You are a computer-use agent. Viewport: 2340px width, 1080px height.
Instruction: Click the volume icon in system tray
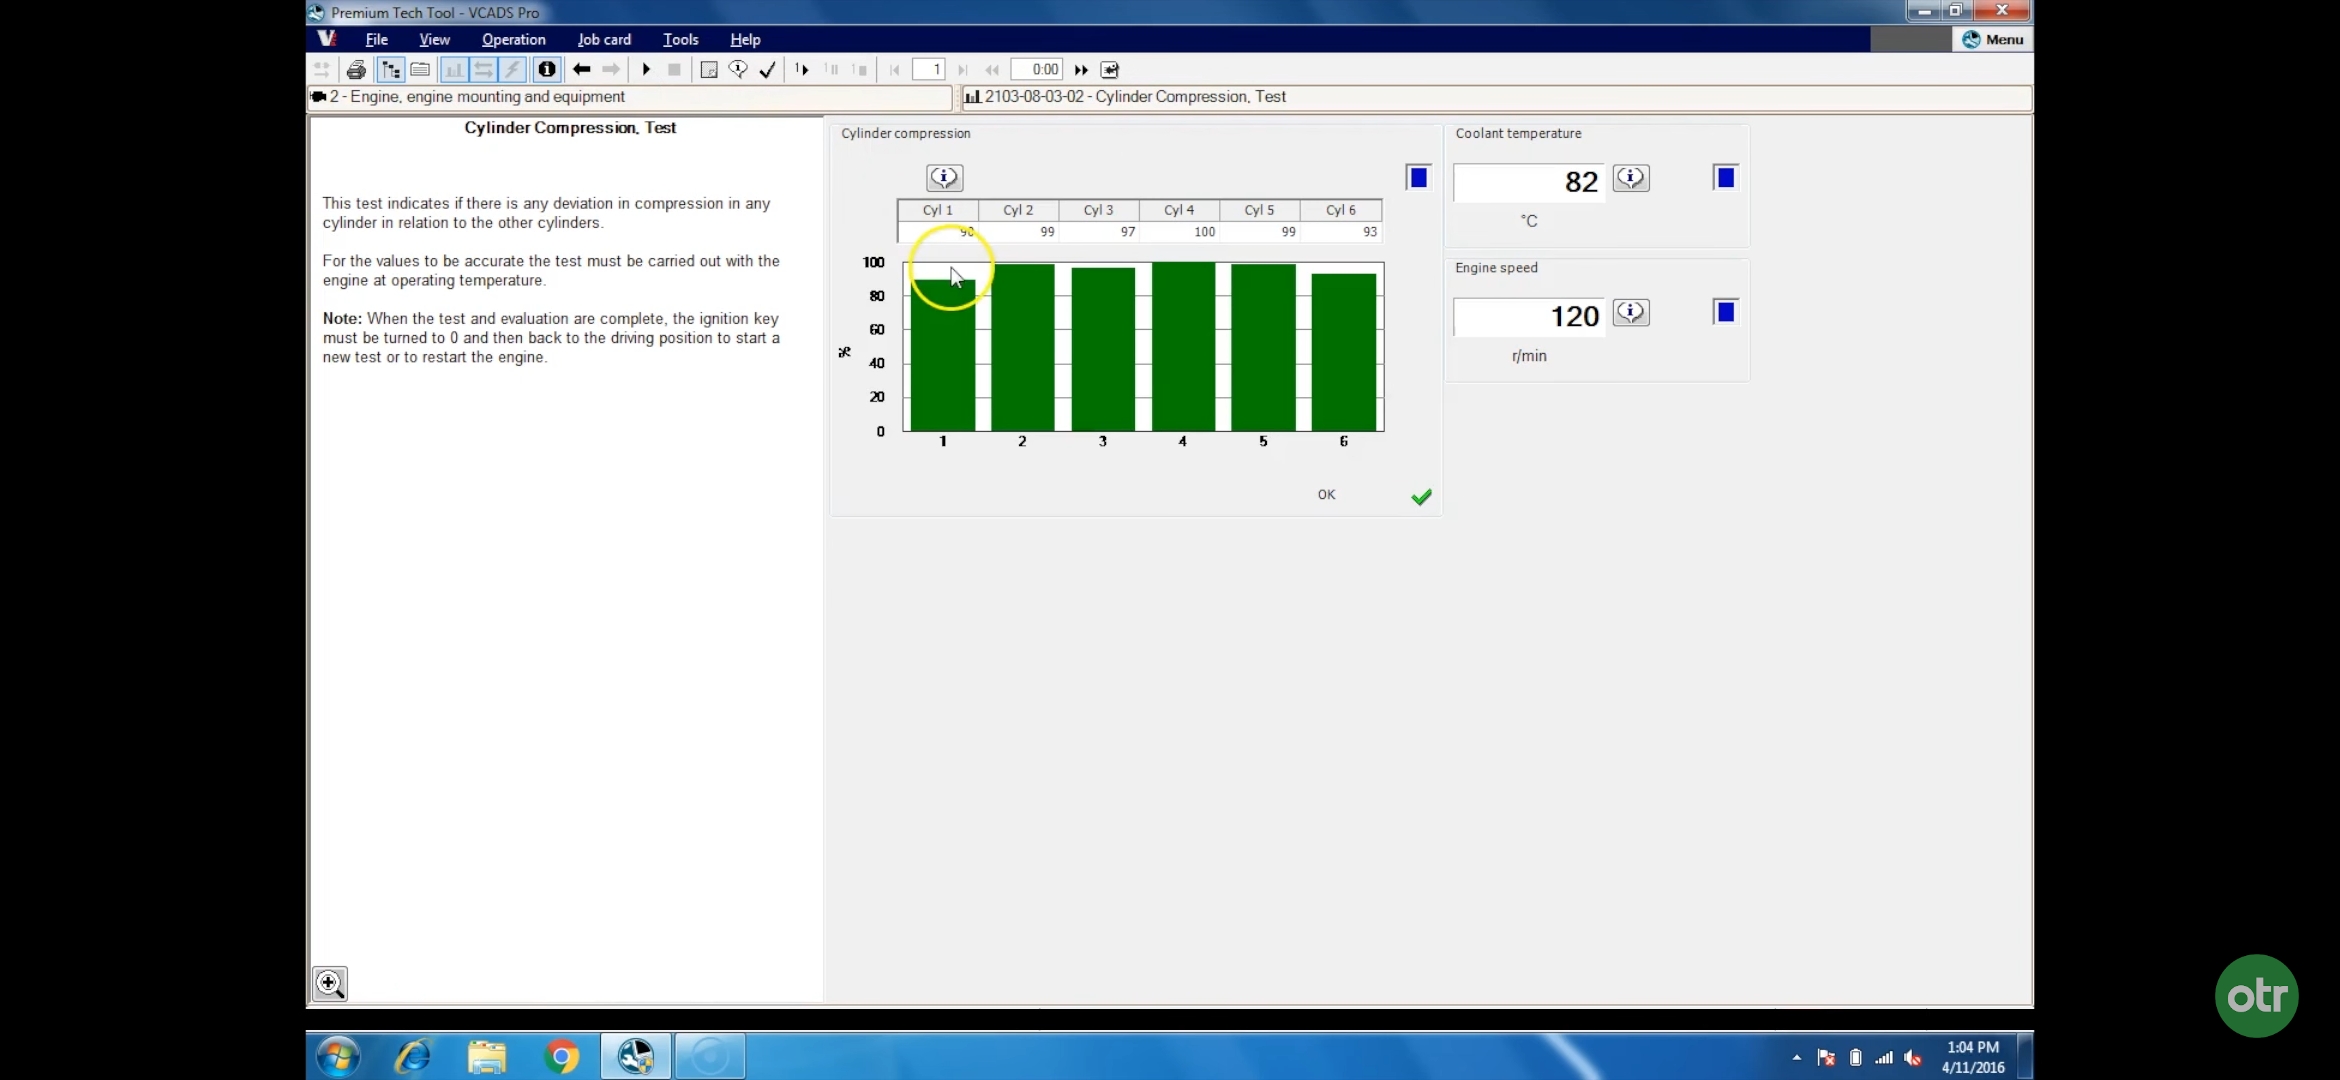pyautogui.click(x=1914, y=1058)
